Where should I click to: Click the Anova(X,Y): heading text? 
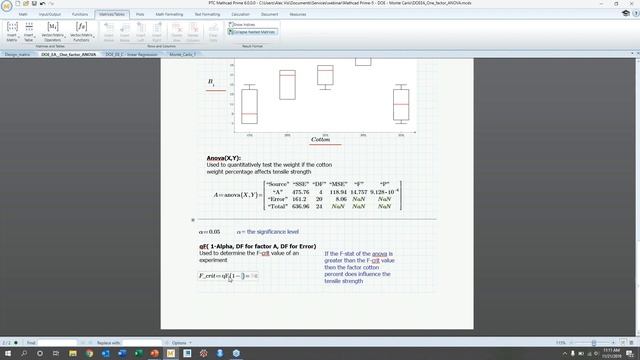click(224, 158)
